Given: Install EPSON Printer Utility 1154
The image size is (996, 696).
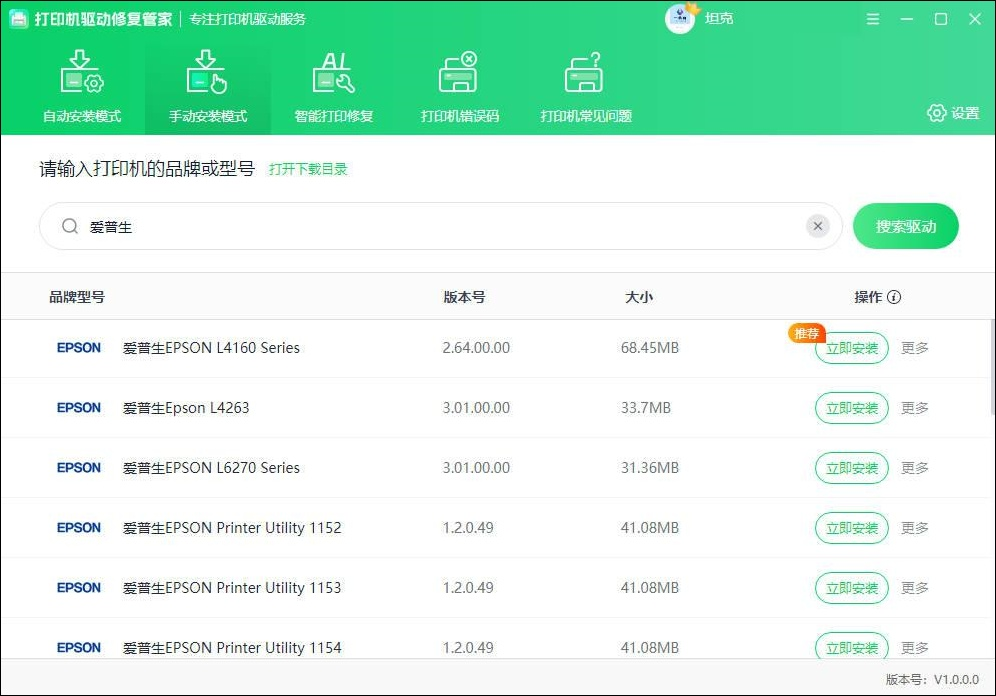Looking at the screenshot, I should [x=851, y=646].
